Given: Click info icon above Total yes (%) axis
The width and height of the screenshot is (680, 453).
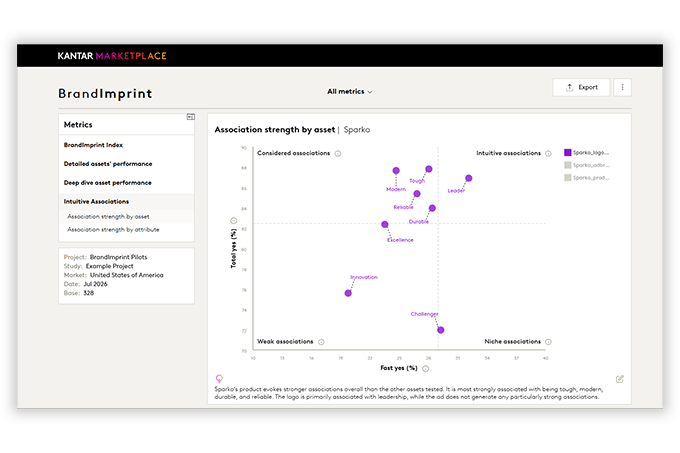Looking at the screenshot, I should [233, 221].
